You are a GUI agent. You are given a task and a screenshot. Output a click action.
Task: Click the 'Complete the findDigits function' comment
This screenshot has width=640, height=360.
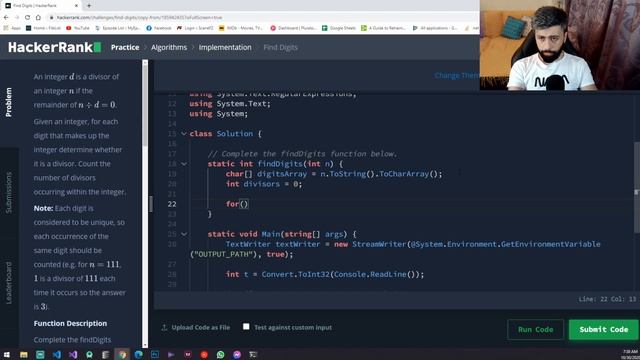tap(302, 154)
